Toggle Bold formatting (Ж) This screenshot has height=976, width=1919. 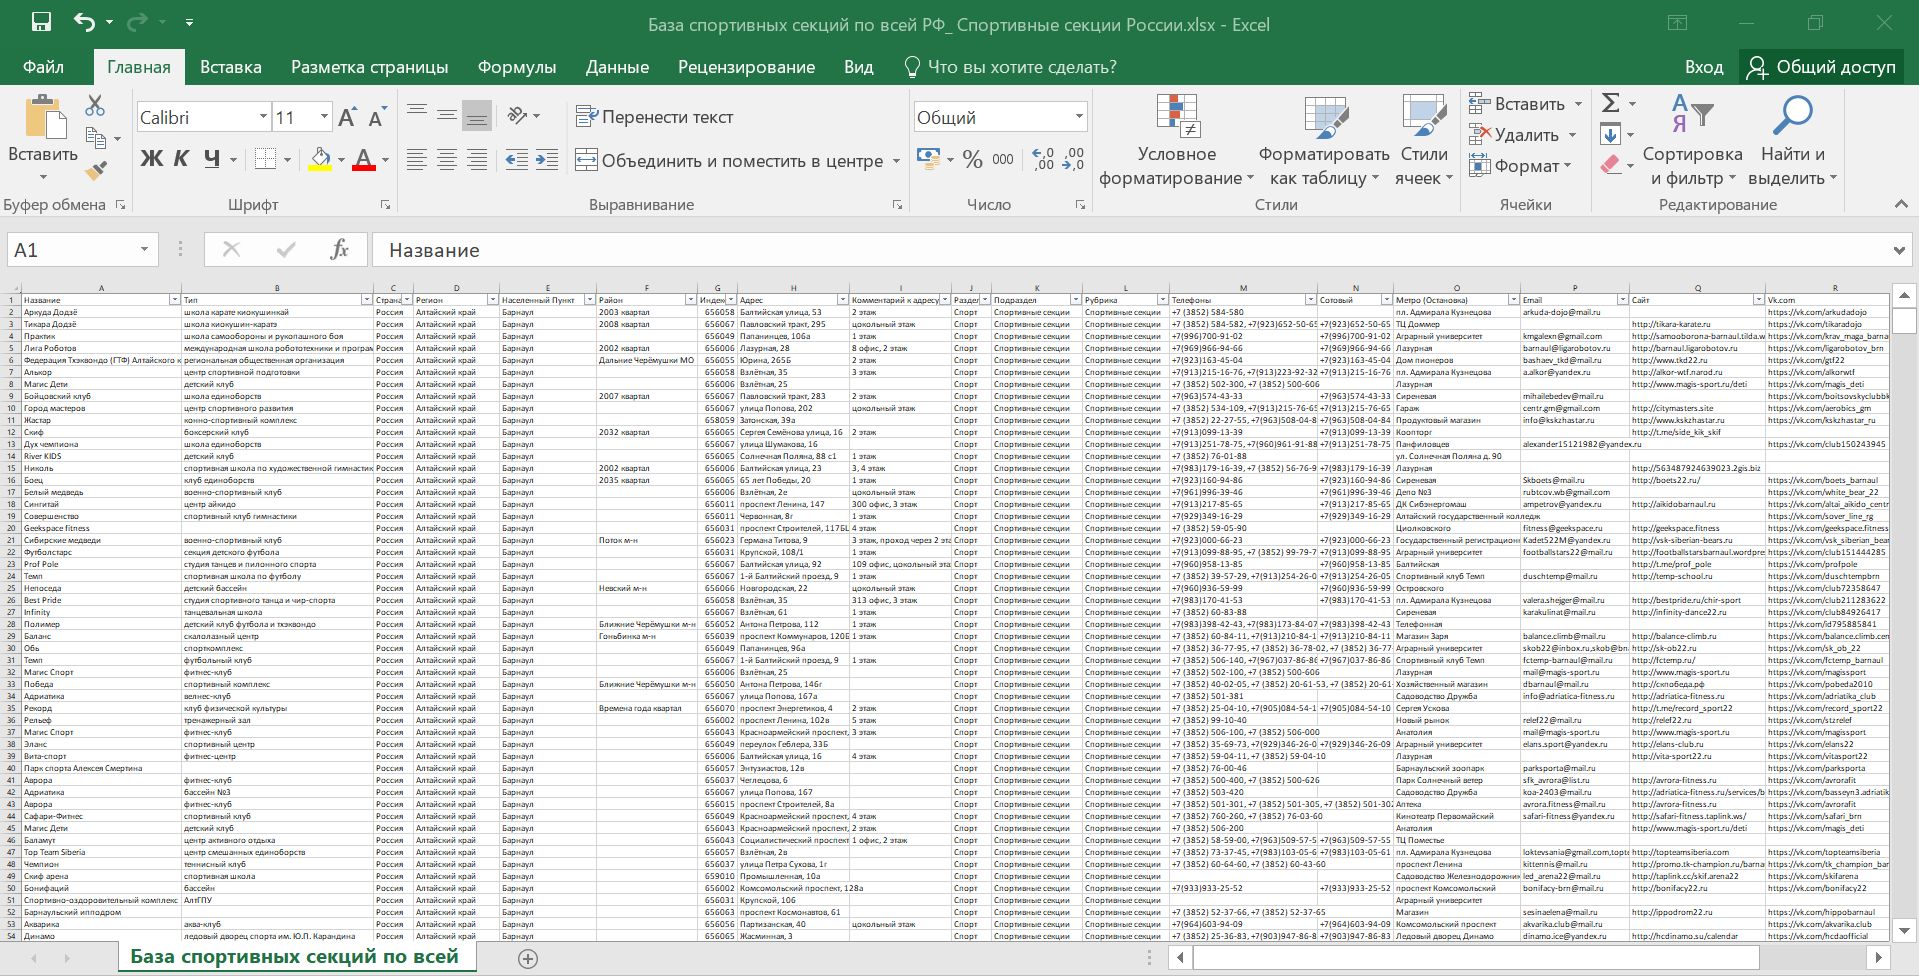click(151, 159)
